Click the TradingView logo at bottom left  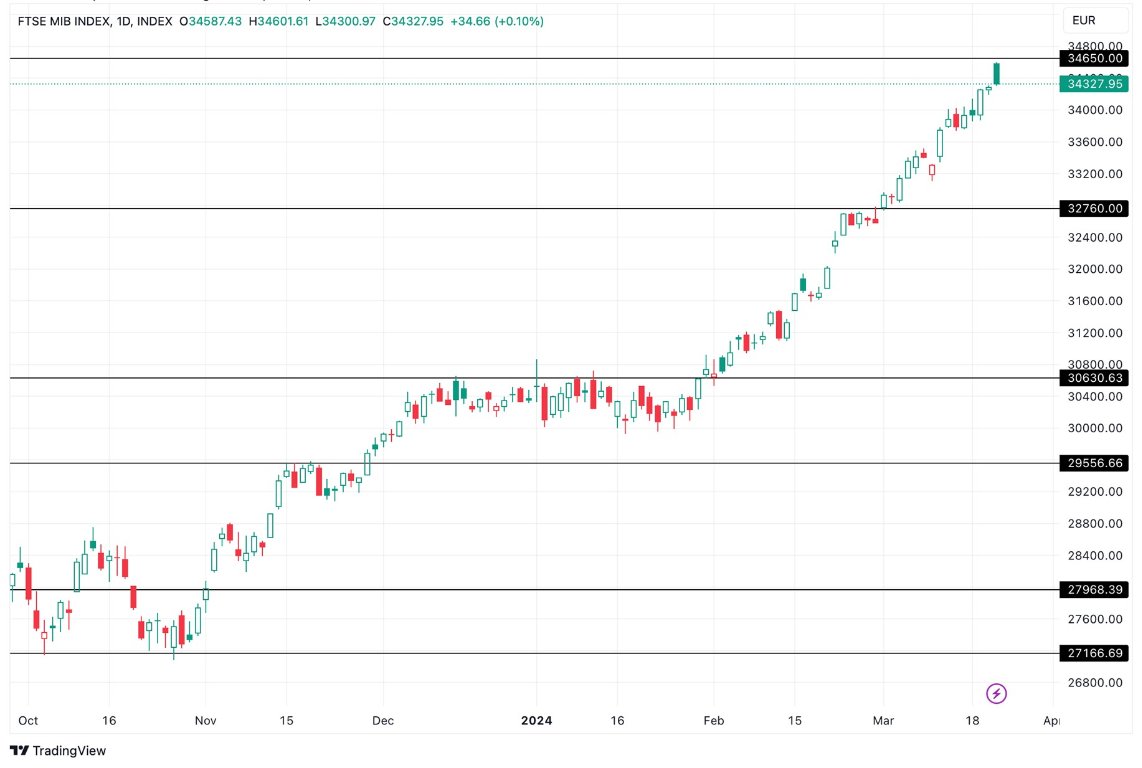tap(60, 750)
